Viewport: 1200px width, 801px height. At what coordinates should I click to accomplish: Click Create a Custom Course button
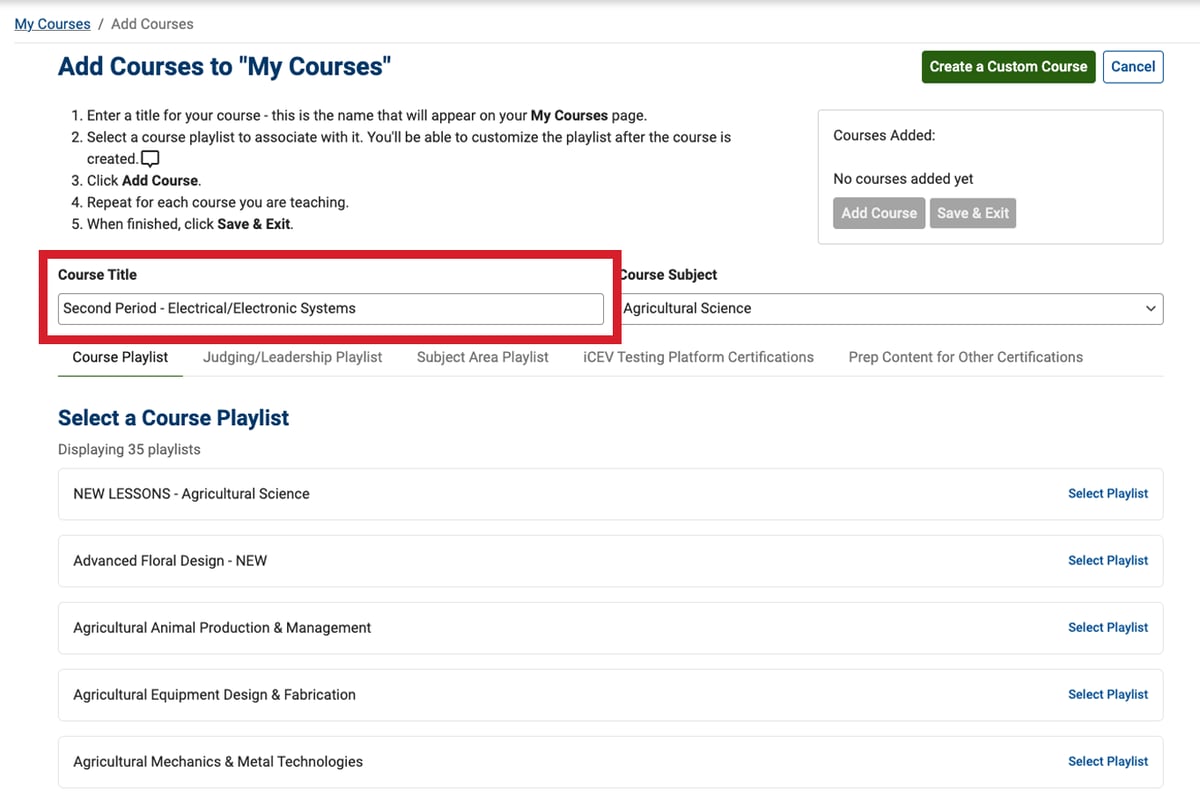[x=1008, y=67]
